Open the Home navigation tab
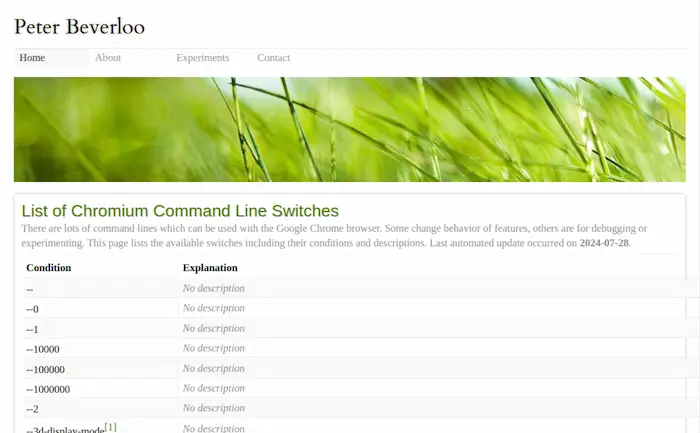 32,58
